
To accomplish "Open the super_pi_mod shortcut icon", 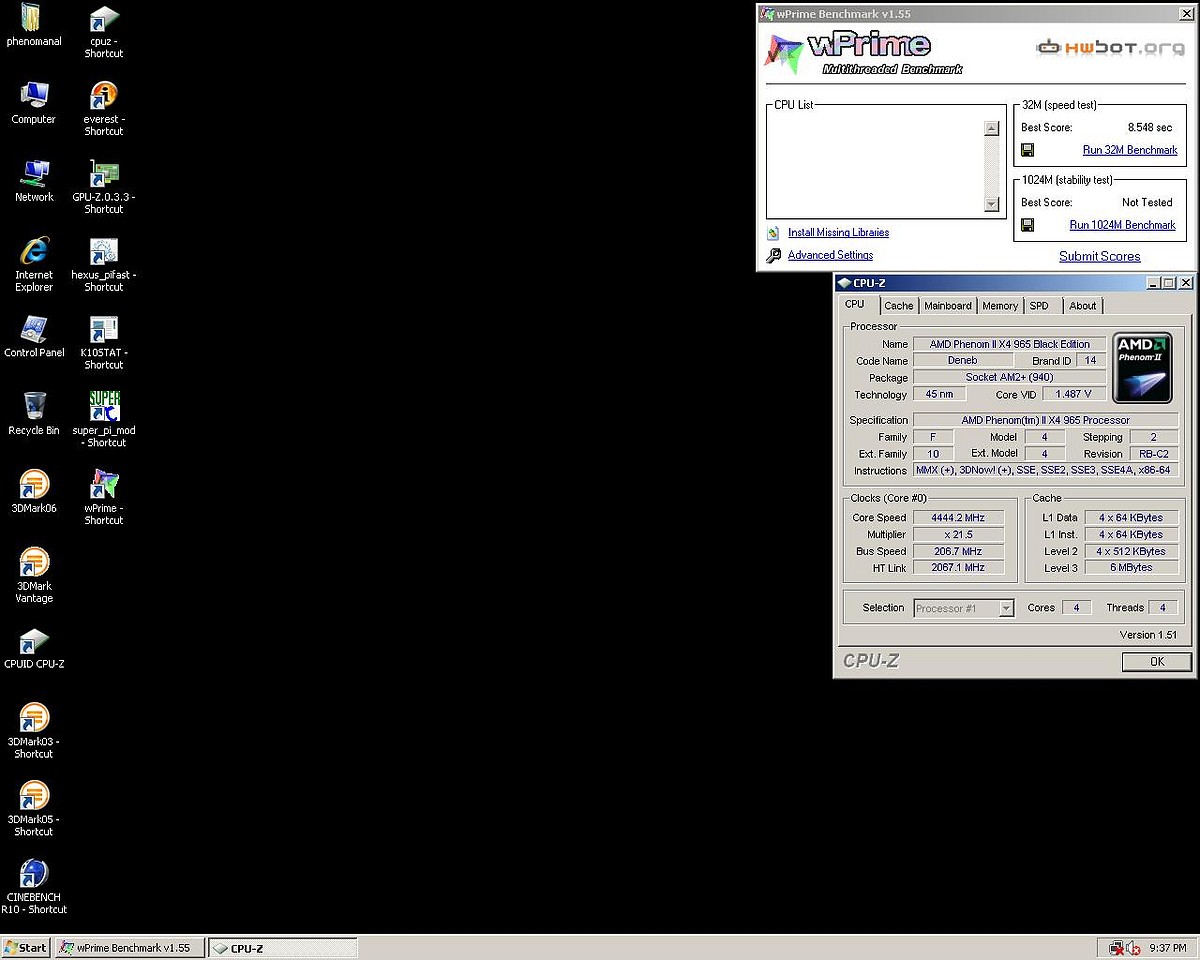I will [x=104, y=407].
